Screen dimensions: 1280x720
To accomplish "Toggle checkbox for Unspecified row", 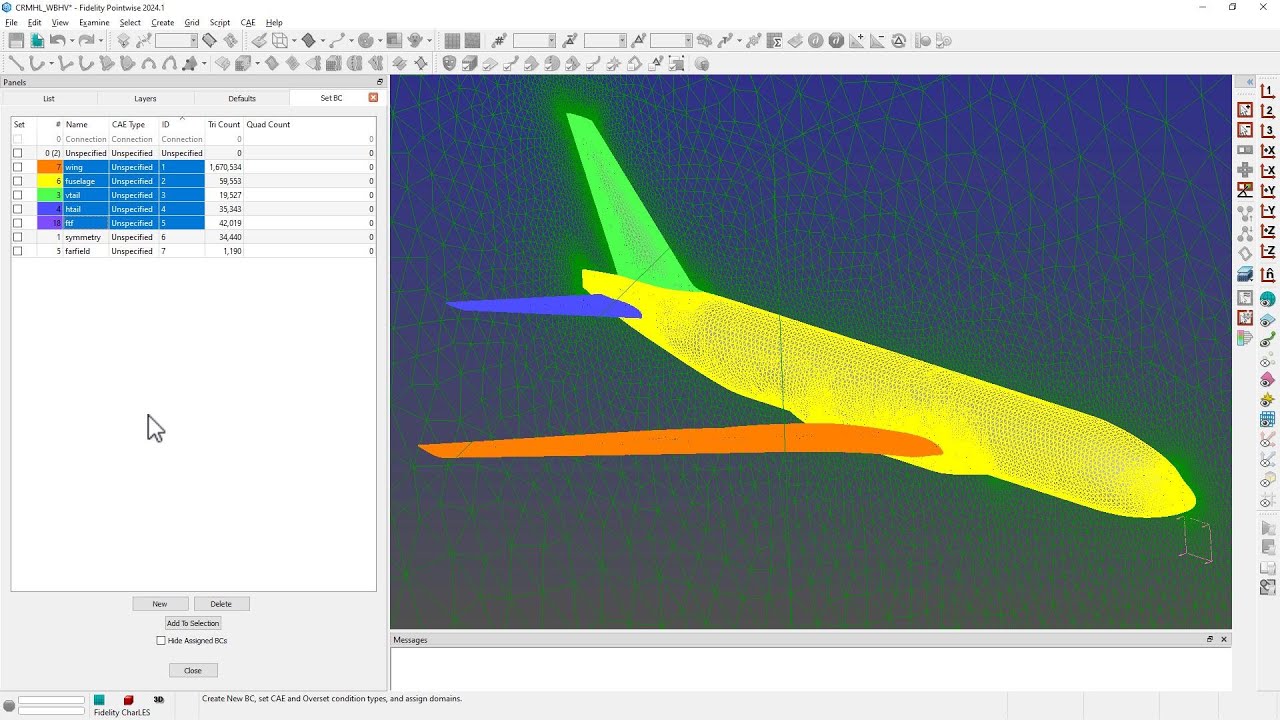I will [17, 153].
